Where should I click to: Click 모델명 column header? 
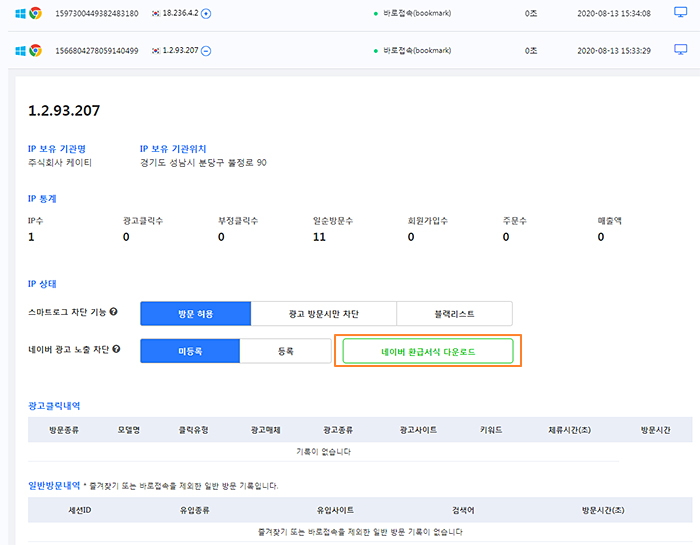pos(129,430)
